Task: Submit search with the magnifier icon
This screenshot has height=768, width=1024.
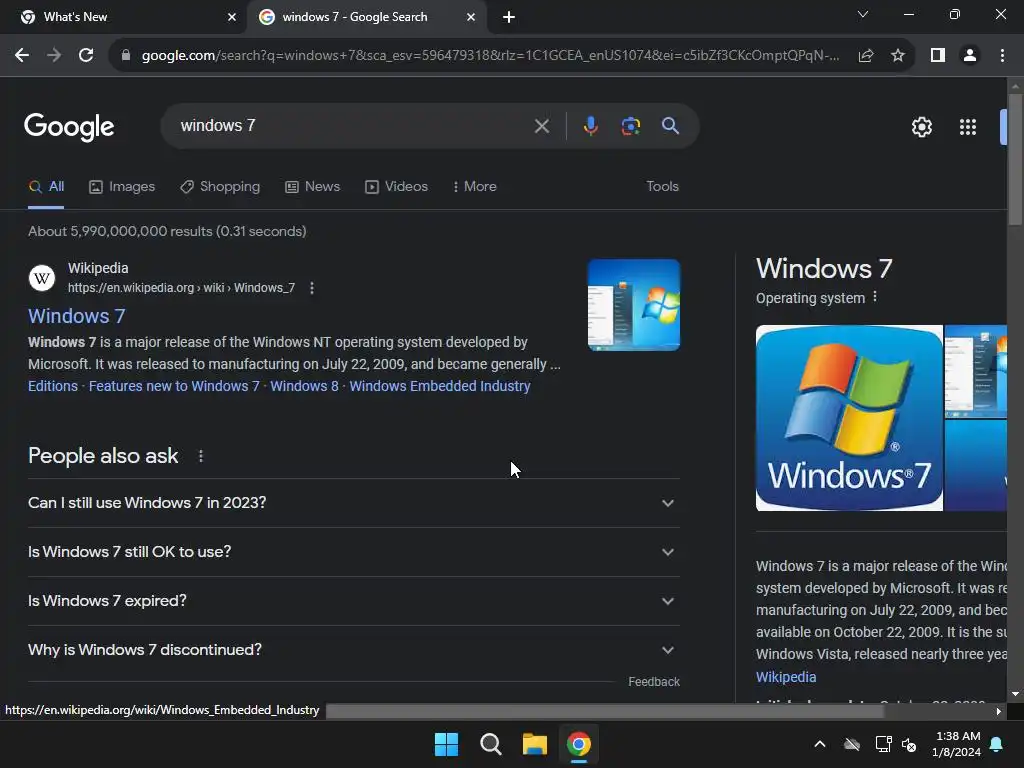Action: coord(670,125)
